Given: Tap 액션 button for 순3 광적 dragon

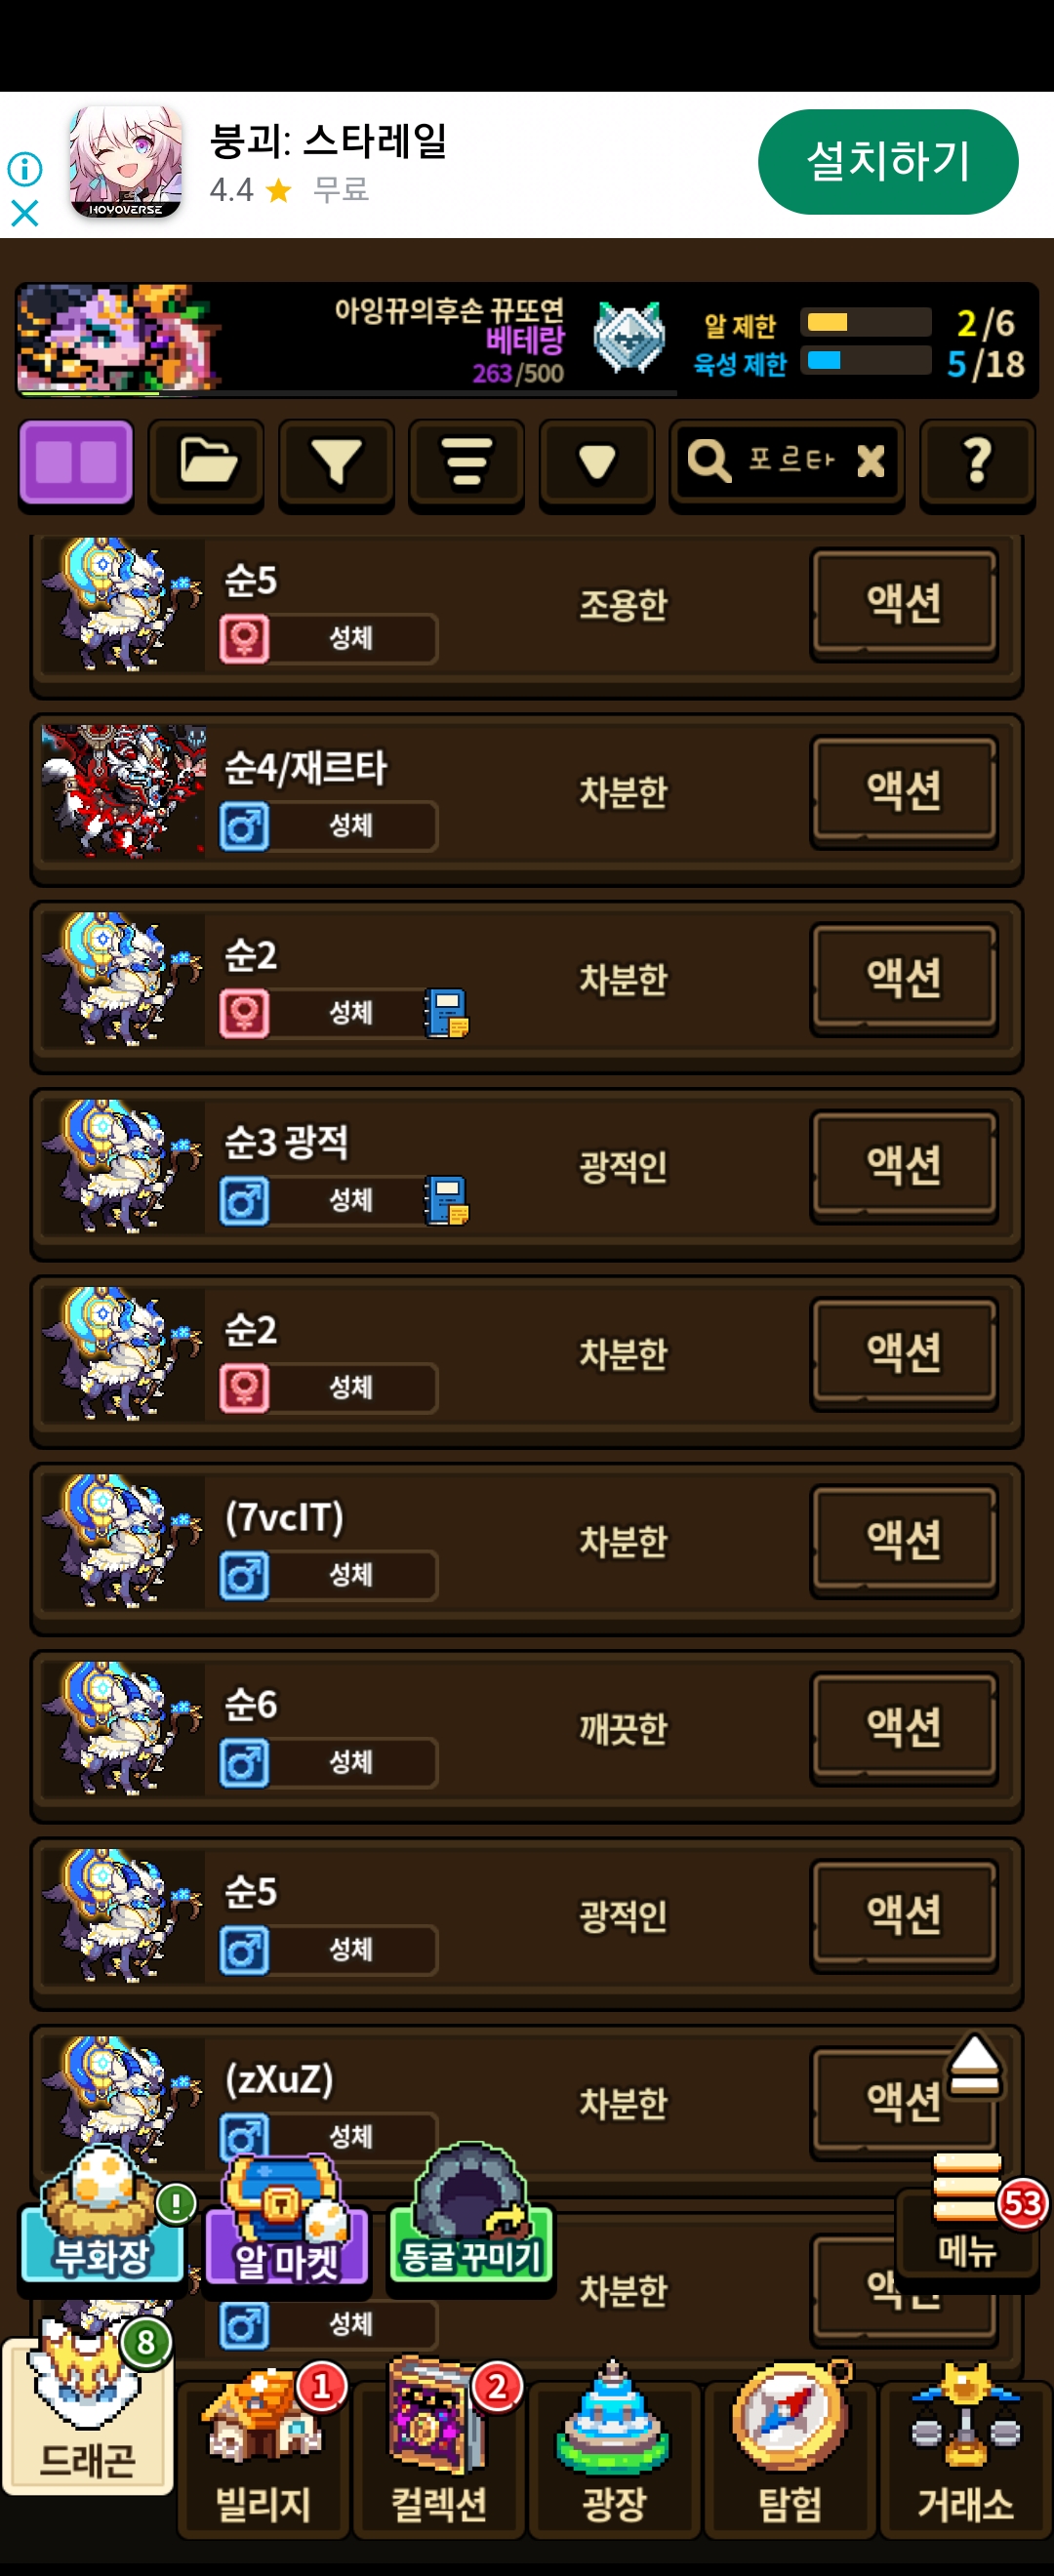Looking at the screenshot, I should click(x=904, y=1165).
